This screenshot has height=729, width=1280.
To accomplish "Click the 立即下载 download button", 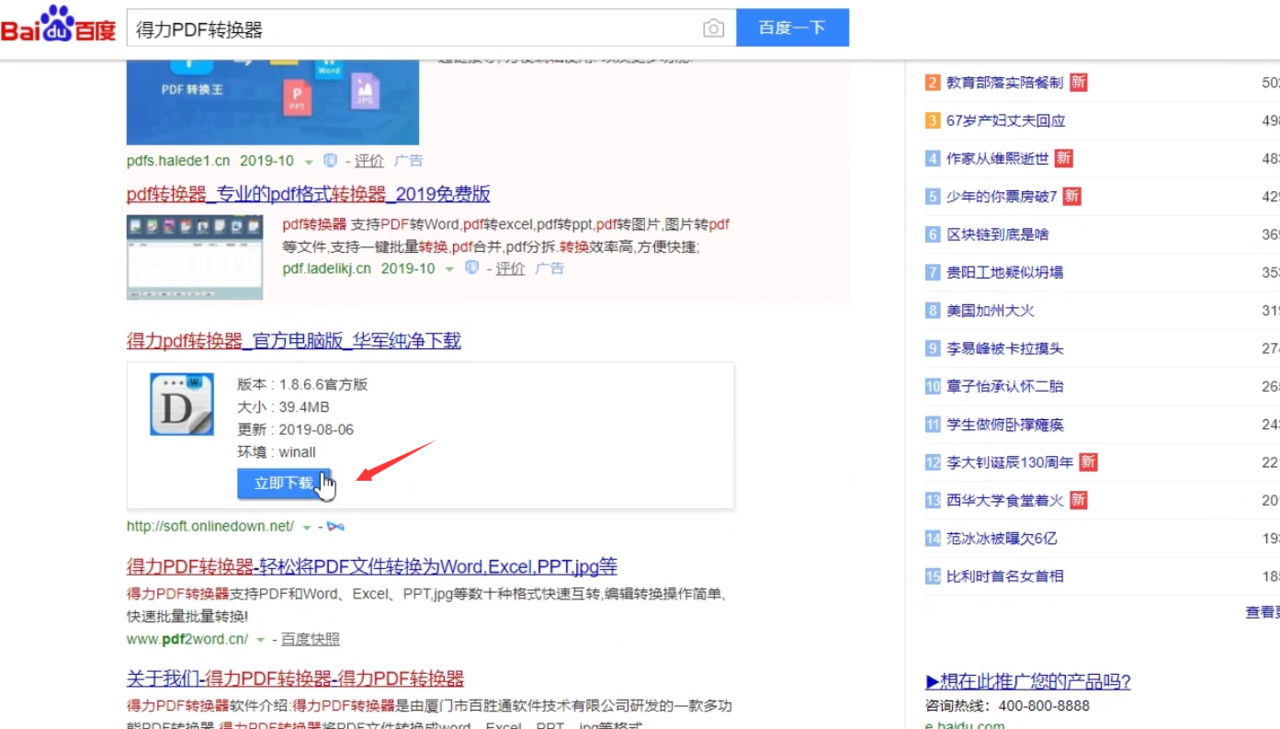I will tap(284, 483).
